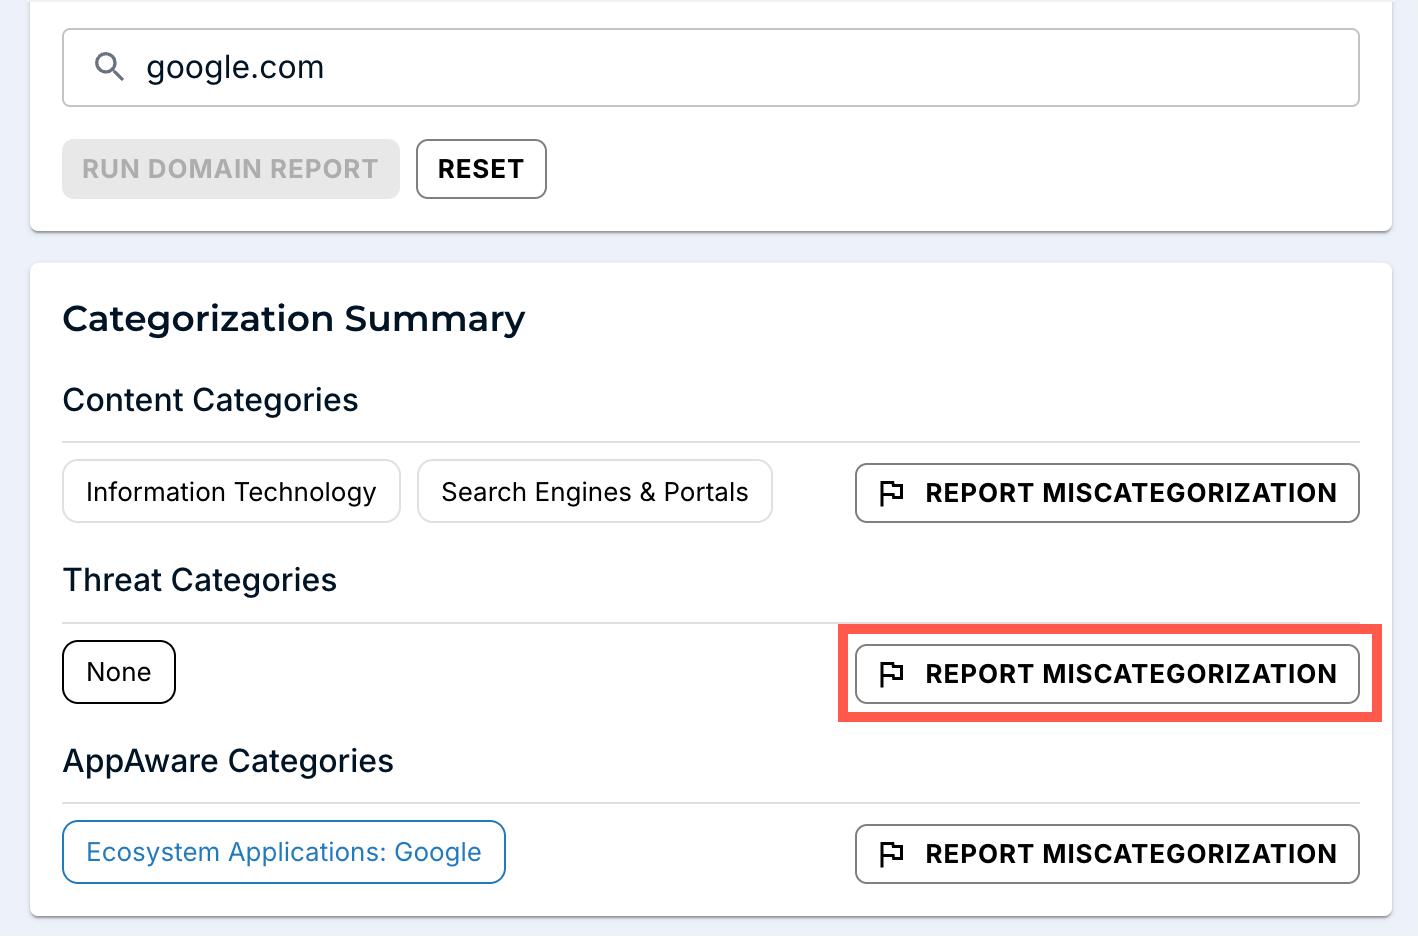Click the magnifier search icon
The image size is (1418, 936).
(x=109, y=67)
